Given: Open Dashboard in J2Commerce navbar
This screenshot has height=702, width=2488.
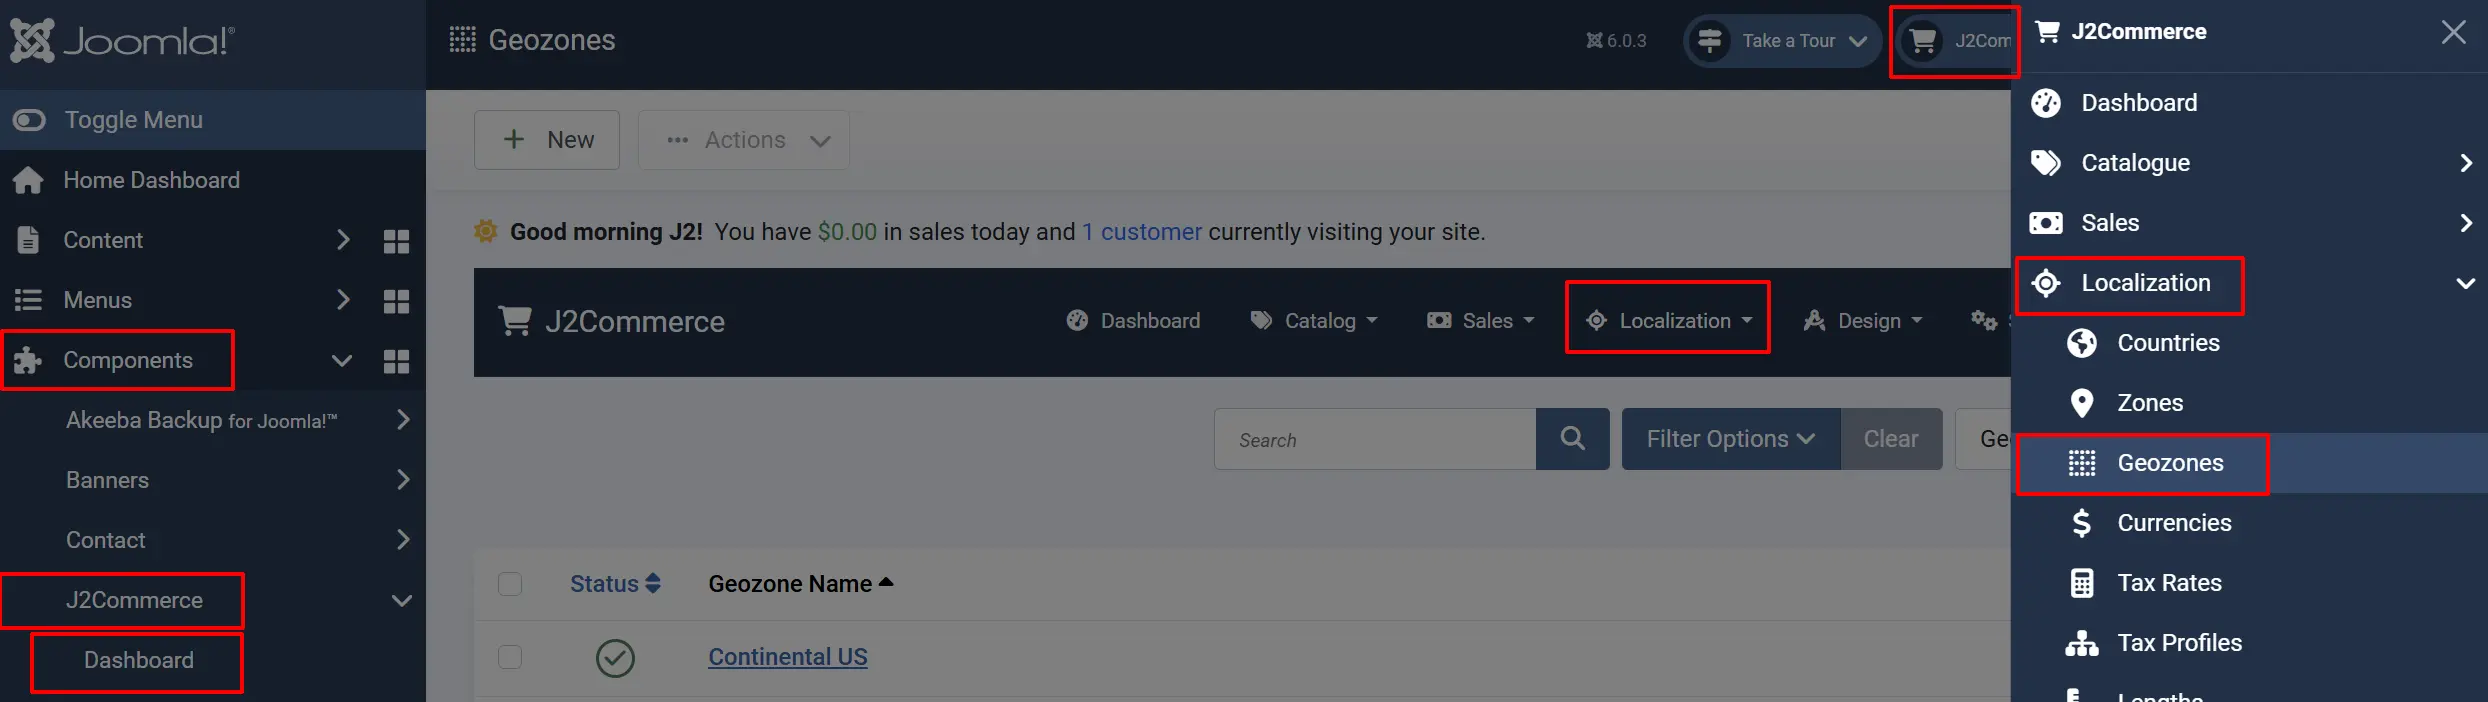Looking at the screenshot, I should coord(1133,321).
